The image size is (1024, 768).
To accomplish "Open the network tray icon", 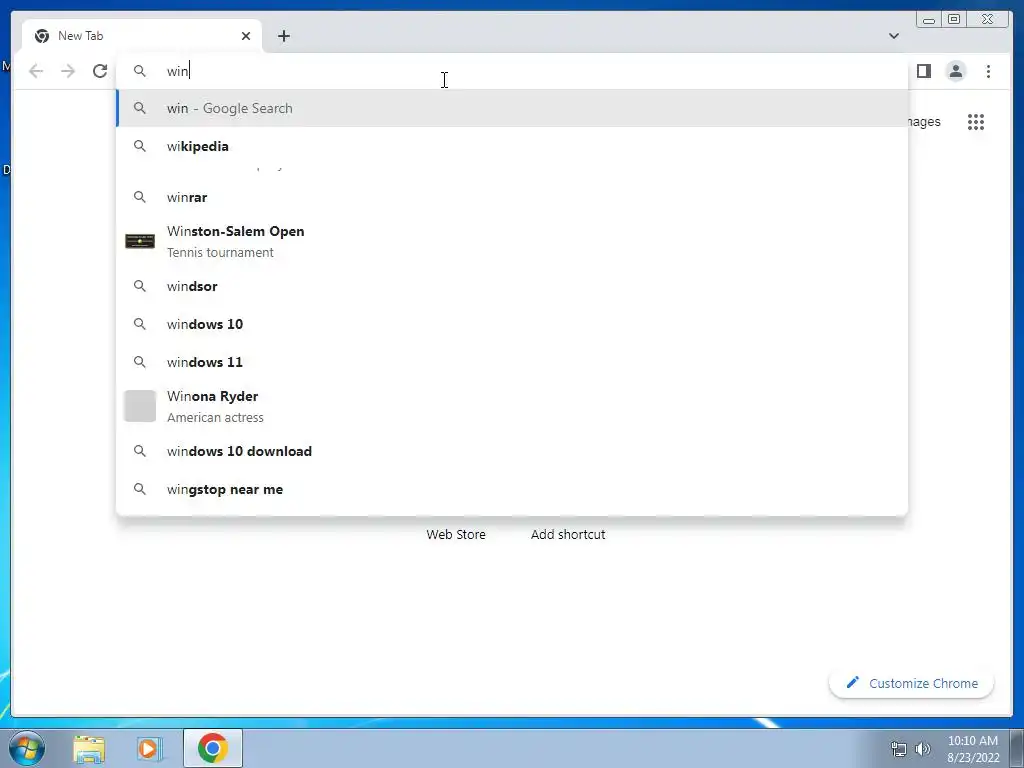I will [x=899, y=749].
